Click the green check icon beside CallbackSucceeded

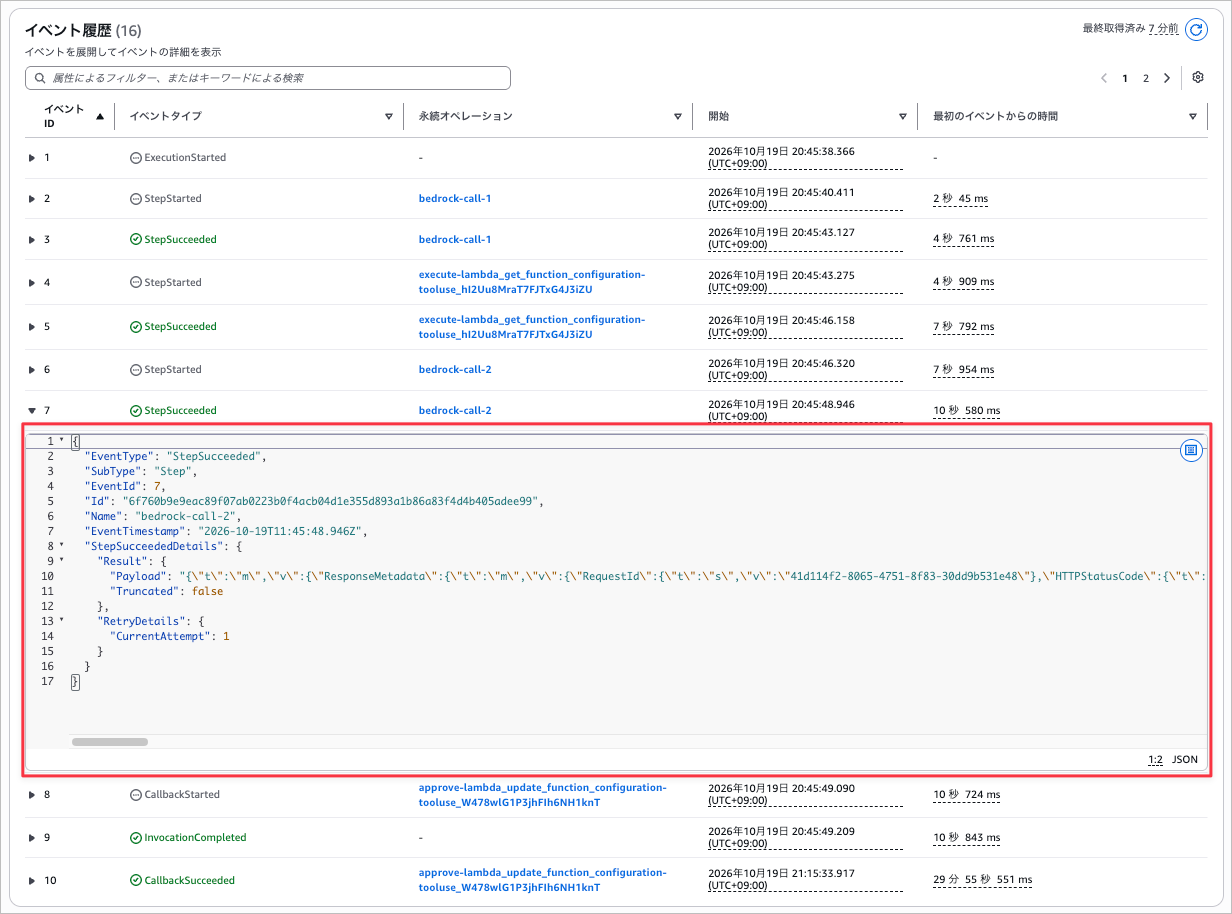(136, 881)
